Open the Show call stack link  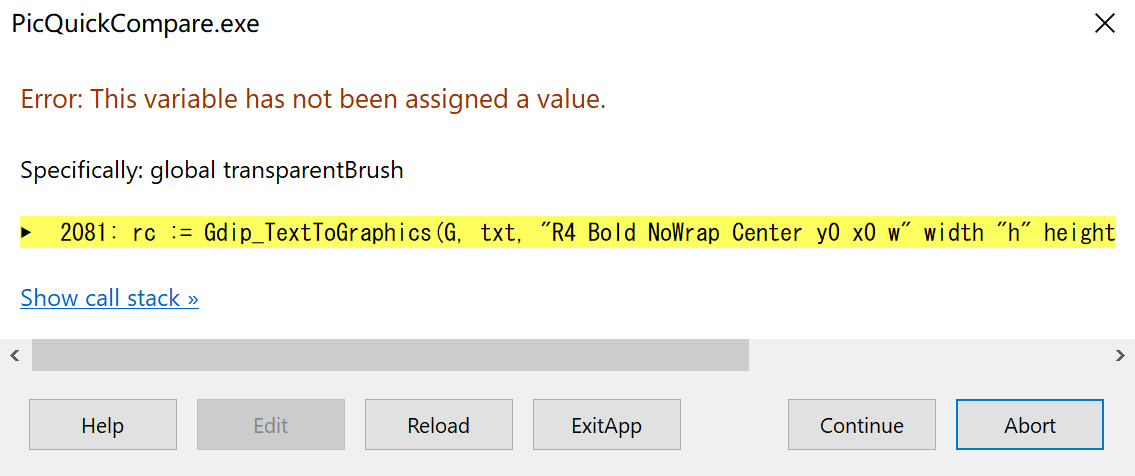pos(109,298)
